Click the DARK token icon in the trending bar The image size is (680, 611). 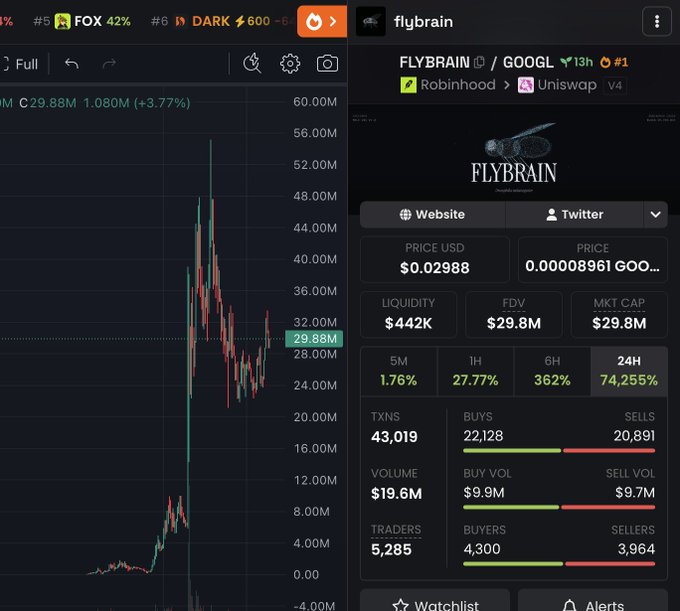click(180, 21)
